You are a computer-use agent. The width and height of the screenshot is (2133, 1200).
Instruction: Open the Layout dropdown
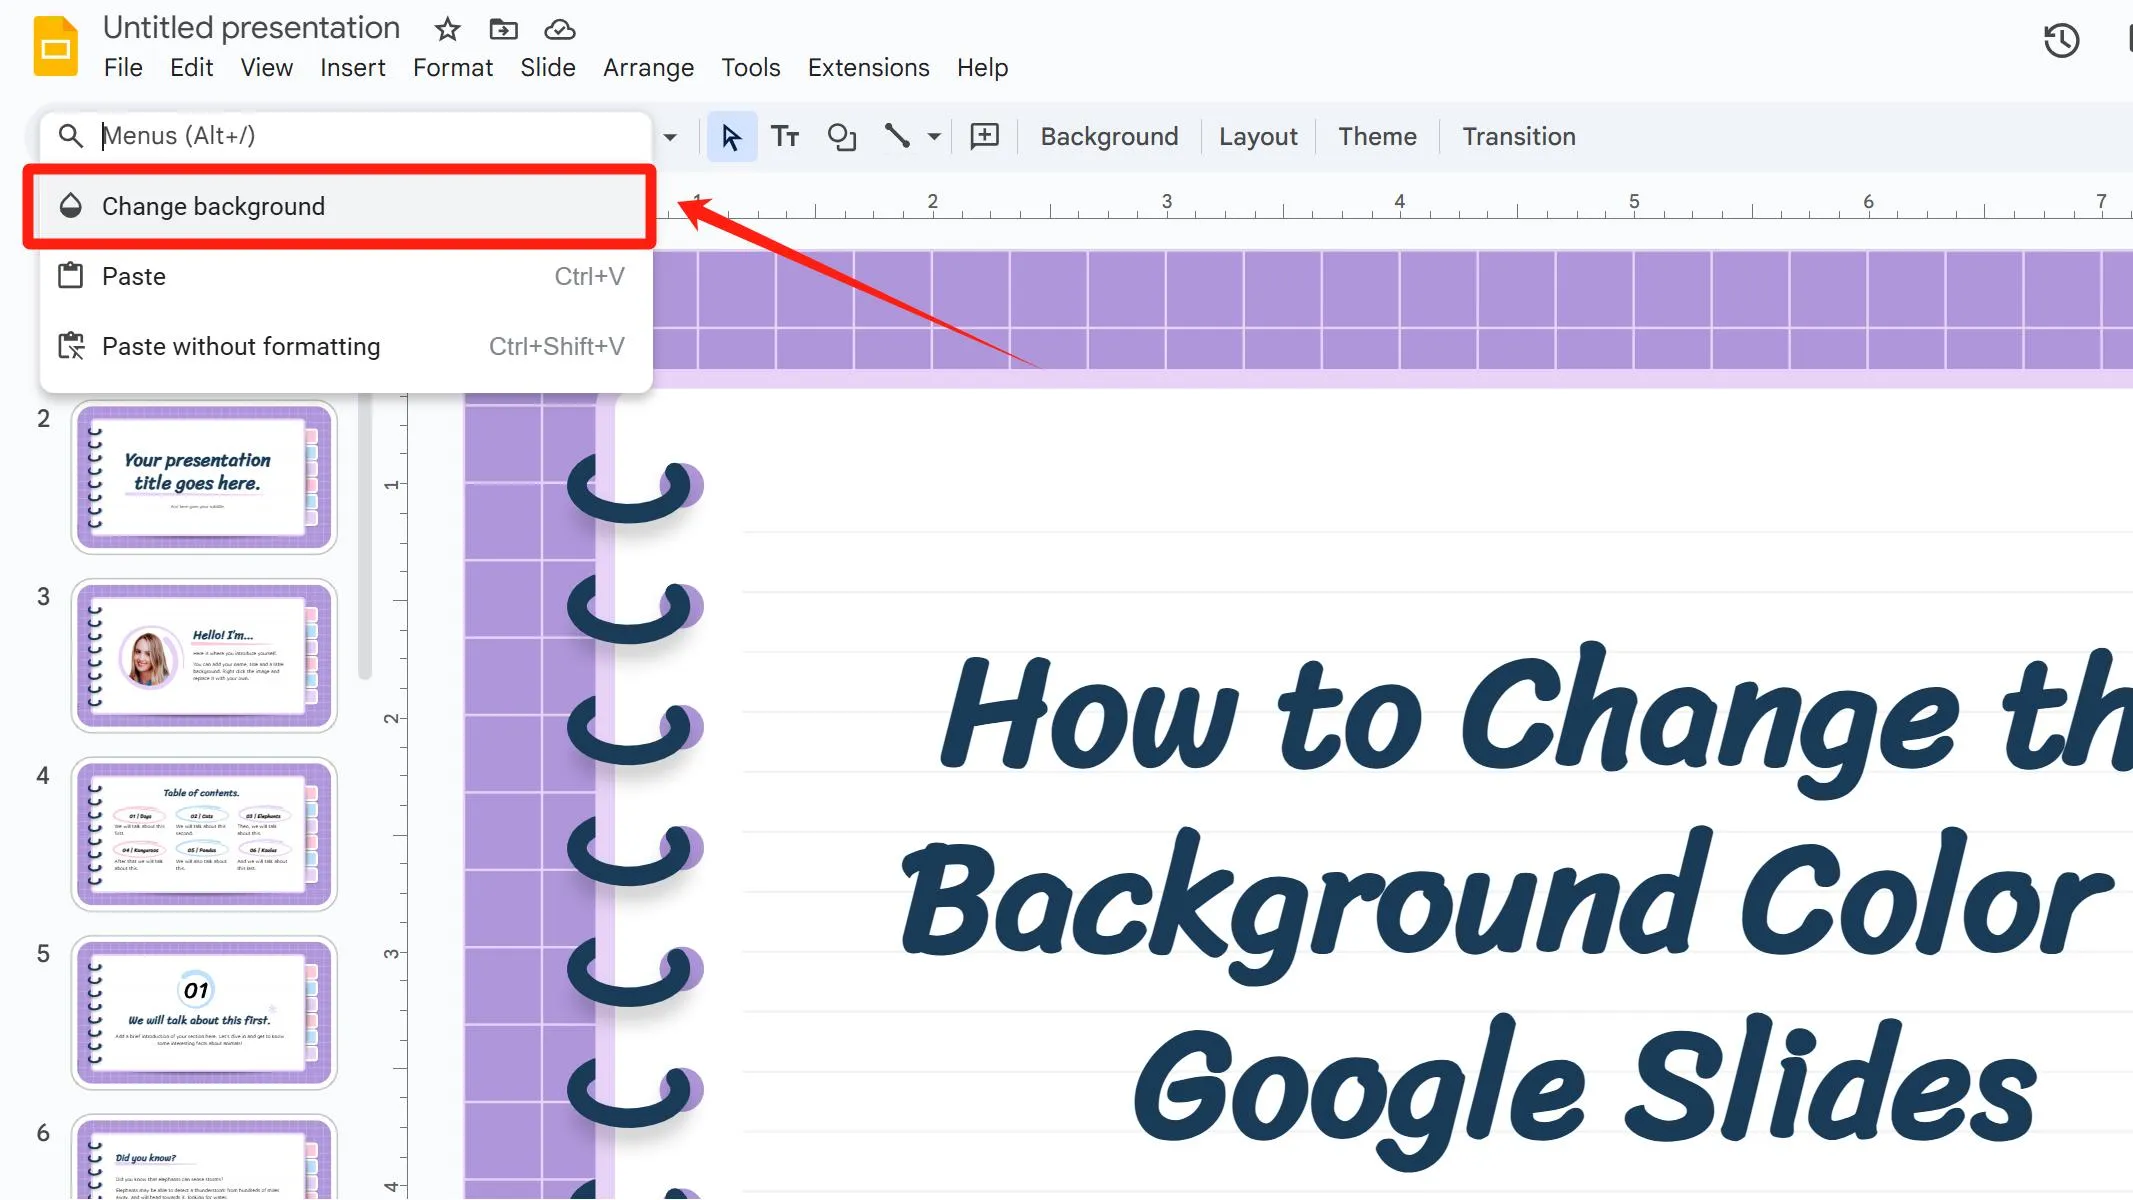click(1258, 136)
